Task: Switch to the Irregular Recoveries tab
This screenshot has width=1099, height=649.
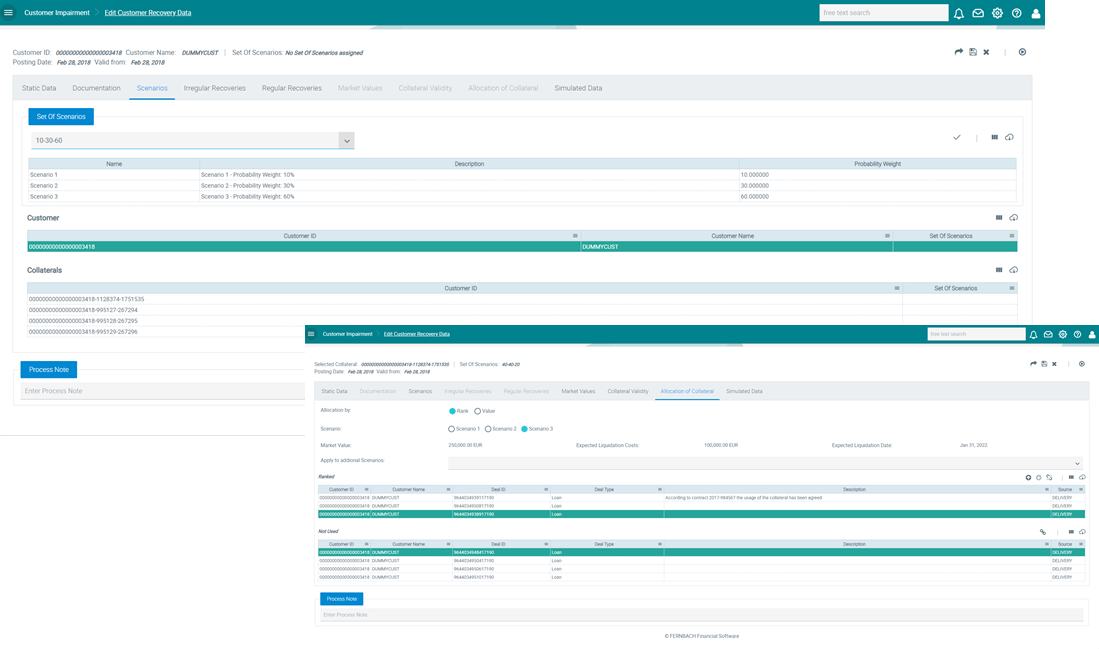Action: (214, 88)
